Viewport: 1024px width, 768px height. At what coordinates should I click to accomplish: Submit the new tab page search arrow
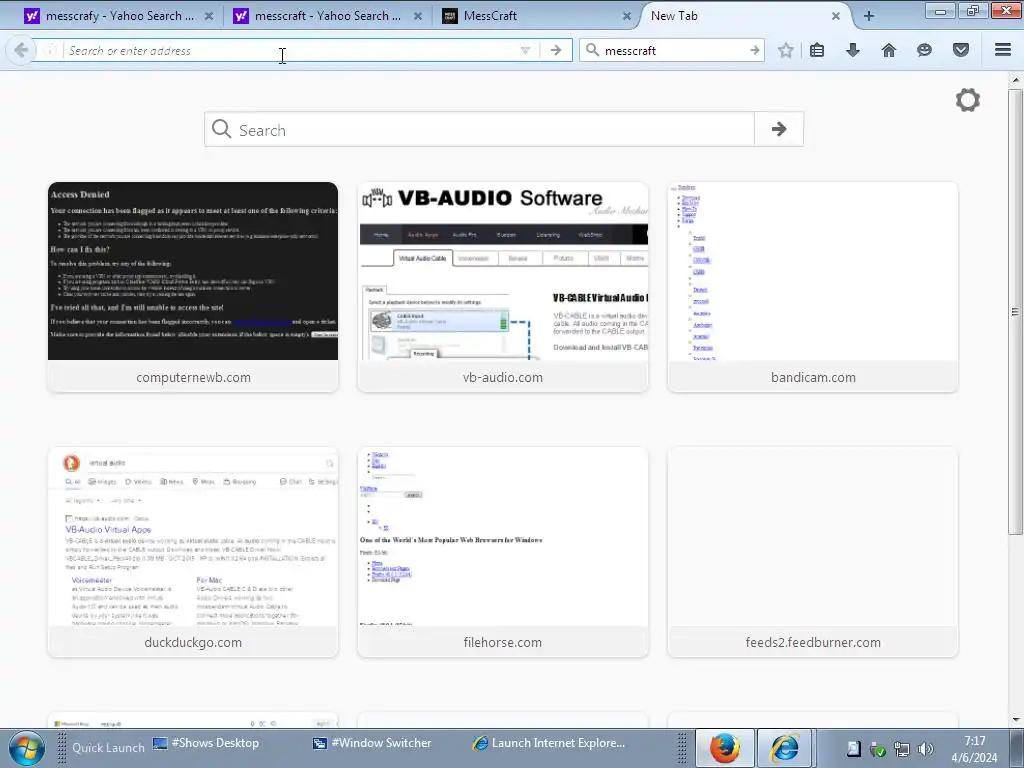[x=778, y=129]
